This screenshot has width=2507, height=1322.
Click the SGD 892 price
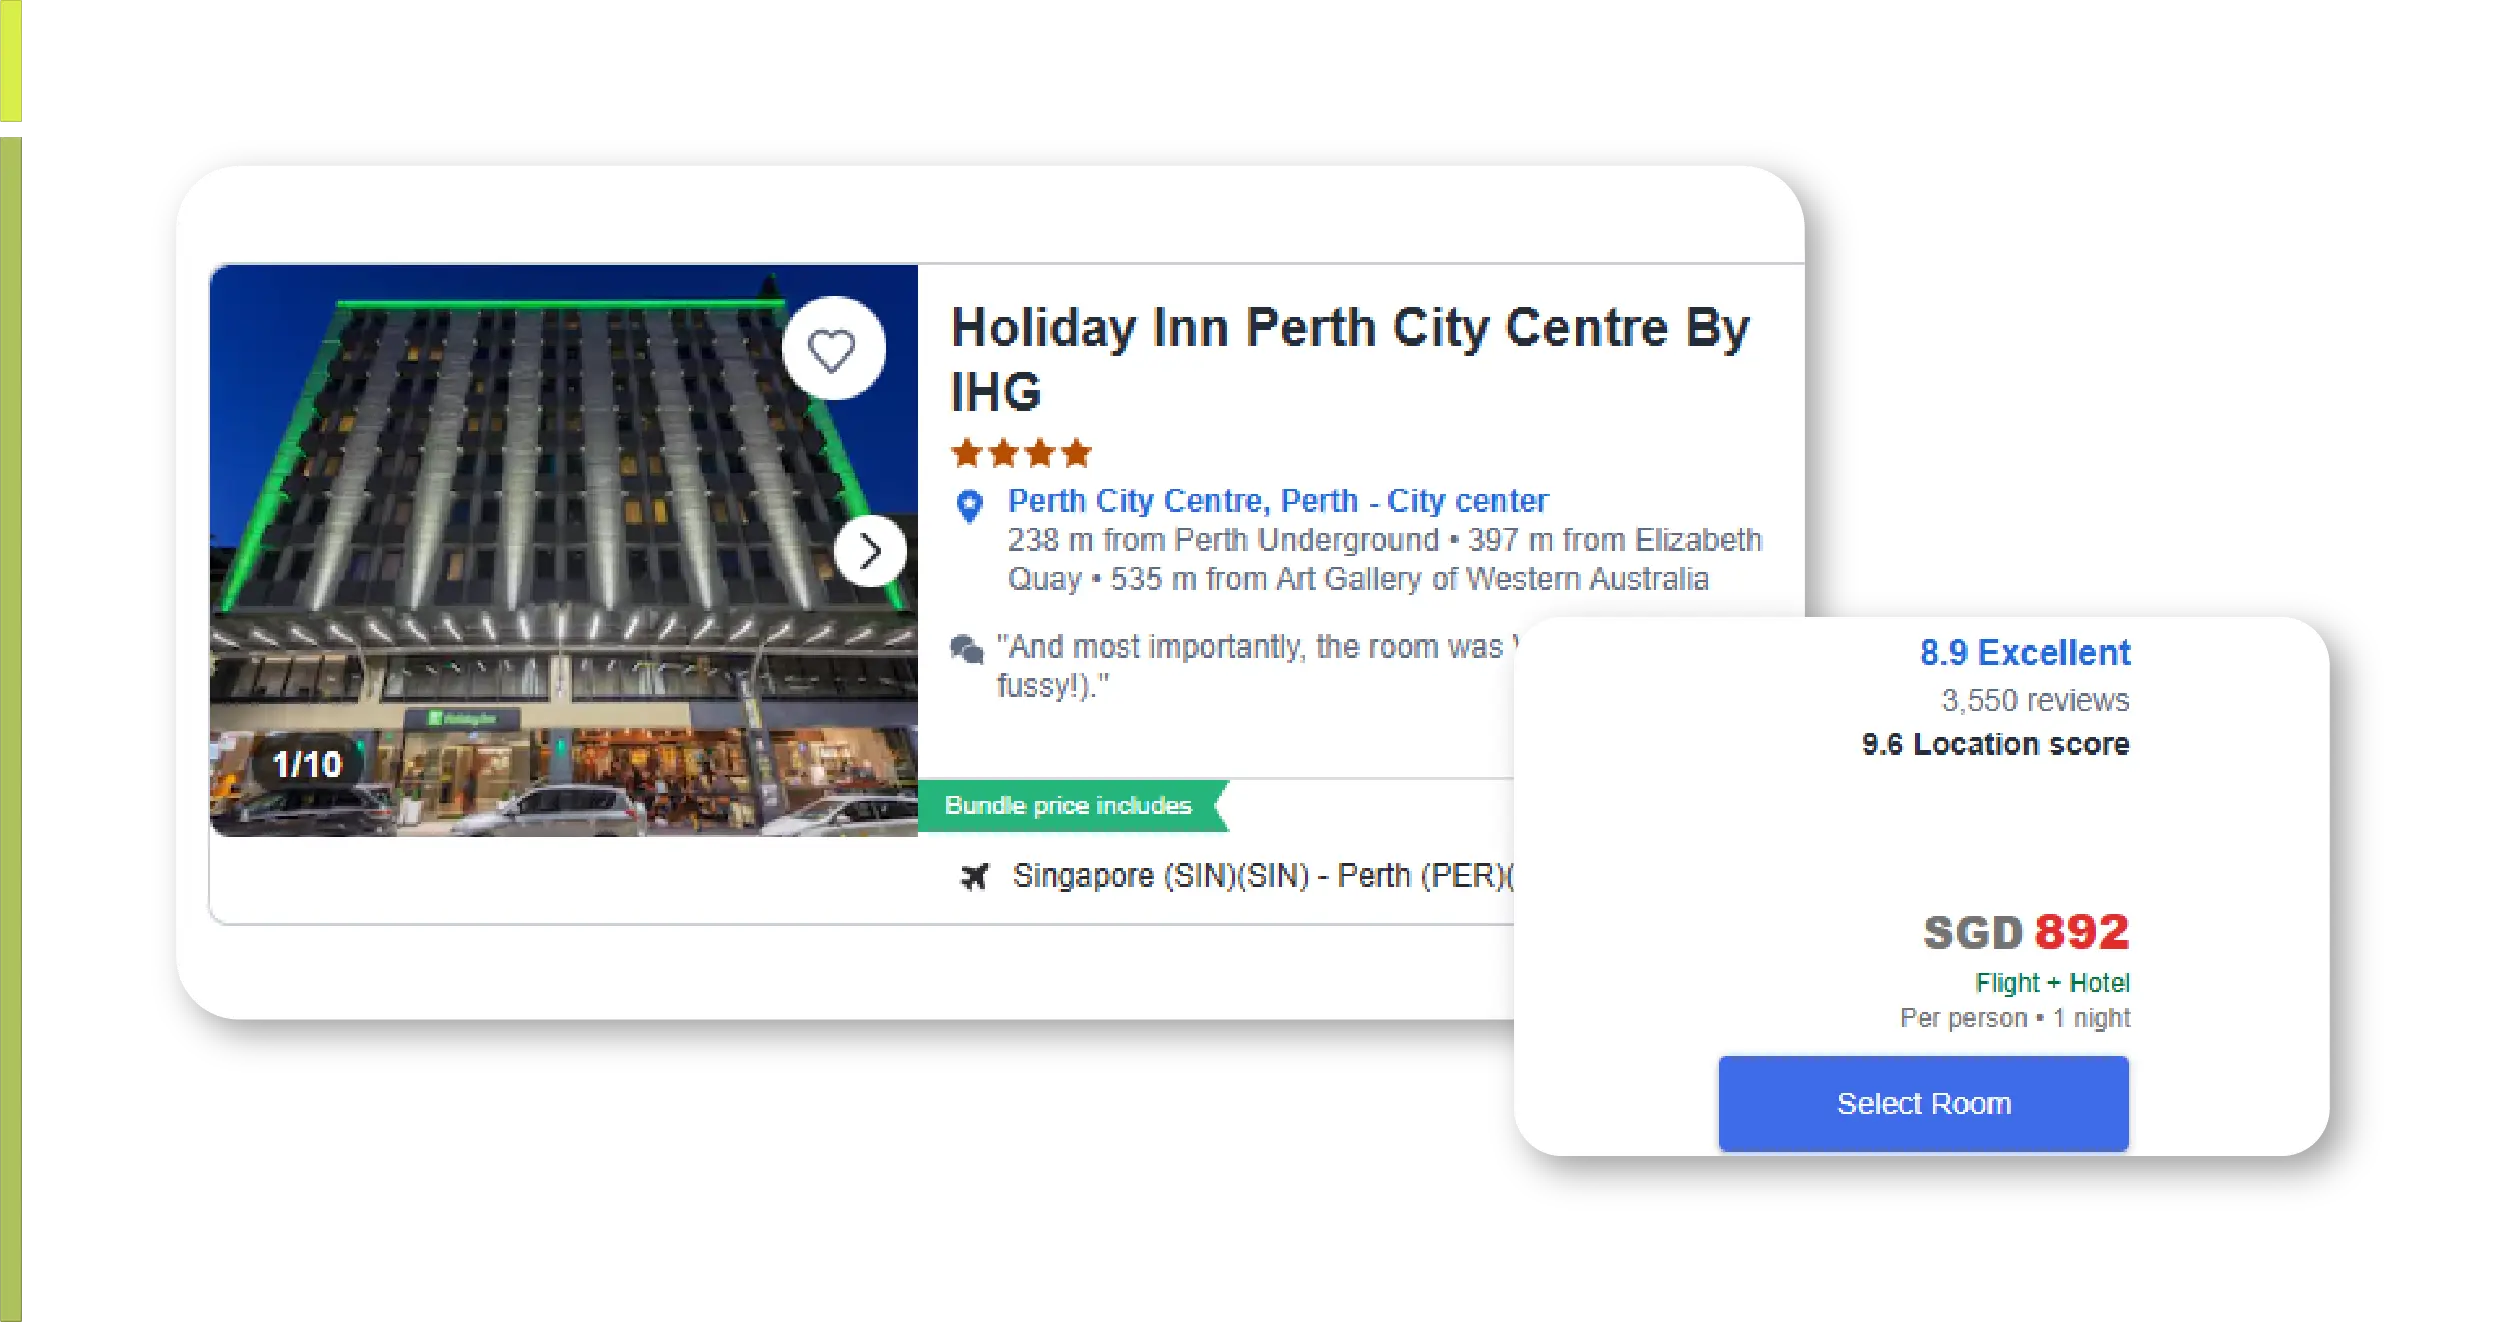coord(2026,932)
